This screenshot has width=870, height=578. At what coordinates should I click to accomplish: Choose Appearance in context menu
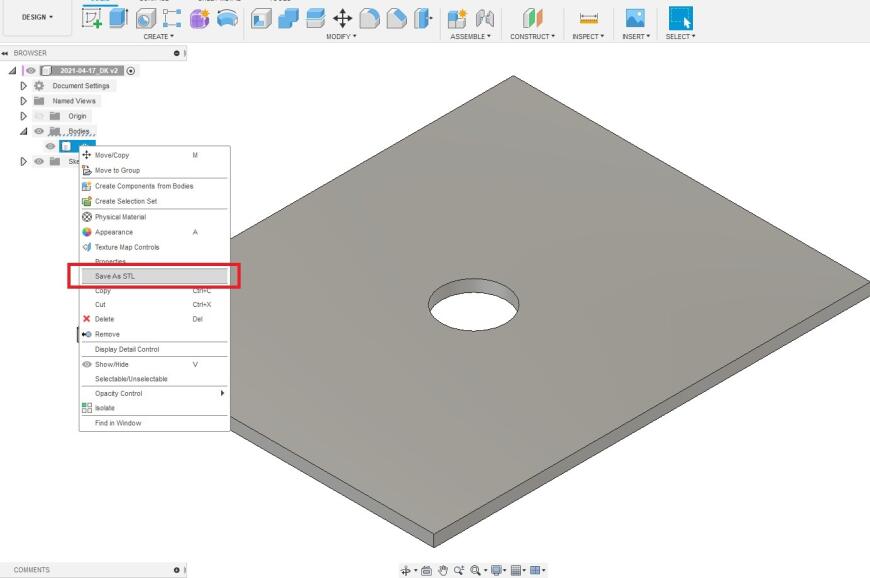click(154, 232)
